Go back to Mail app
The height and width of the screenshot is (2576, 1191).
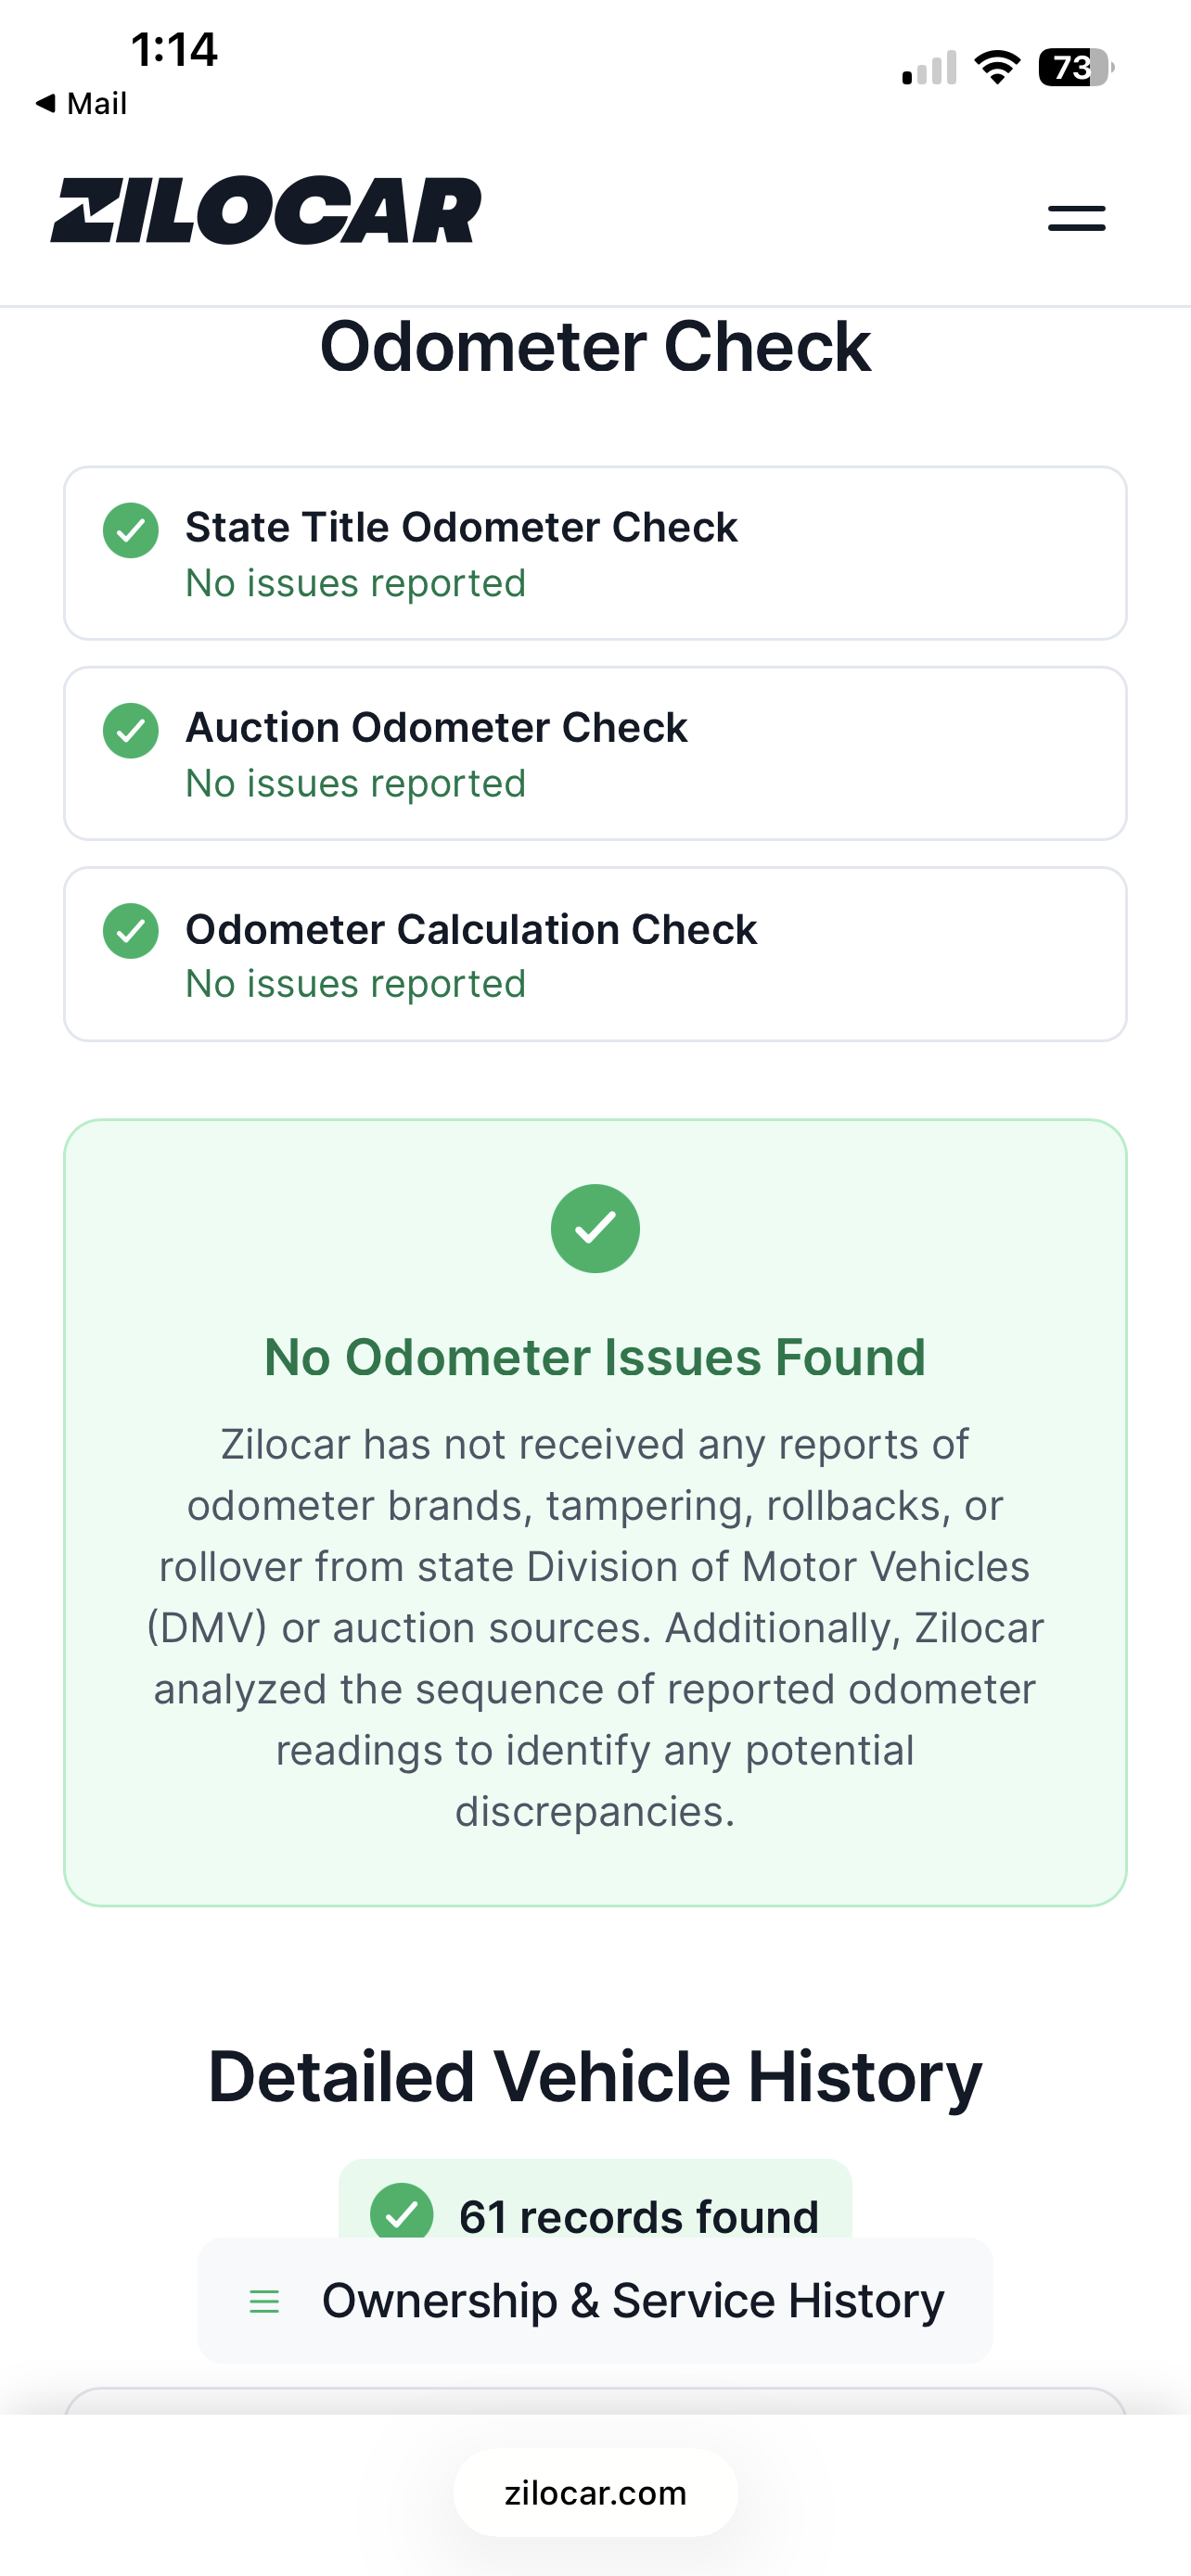[x=81, y=103]
